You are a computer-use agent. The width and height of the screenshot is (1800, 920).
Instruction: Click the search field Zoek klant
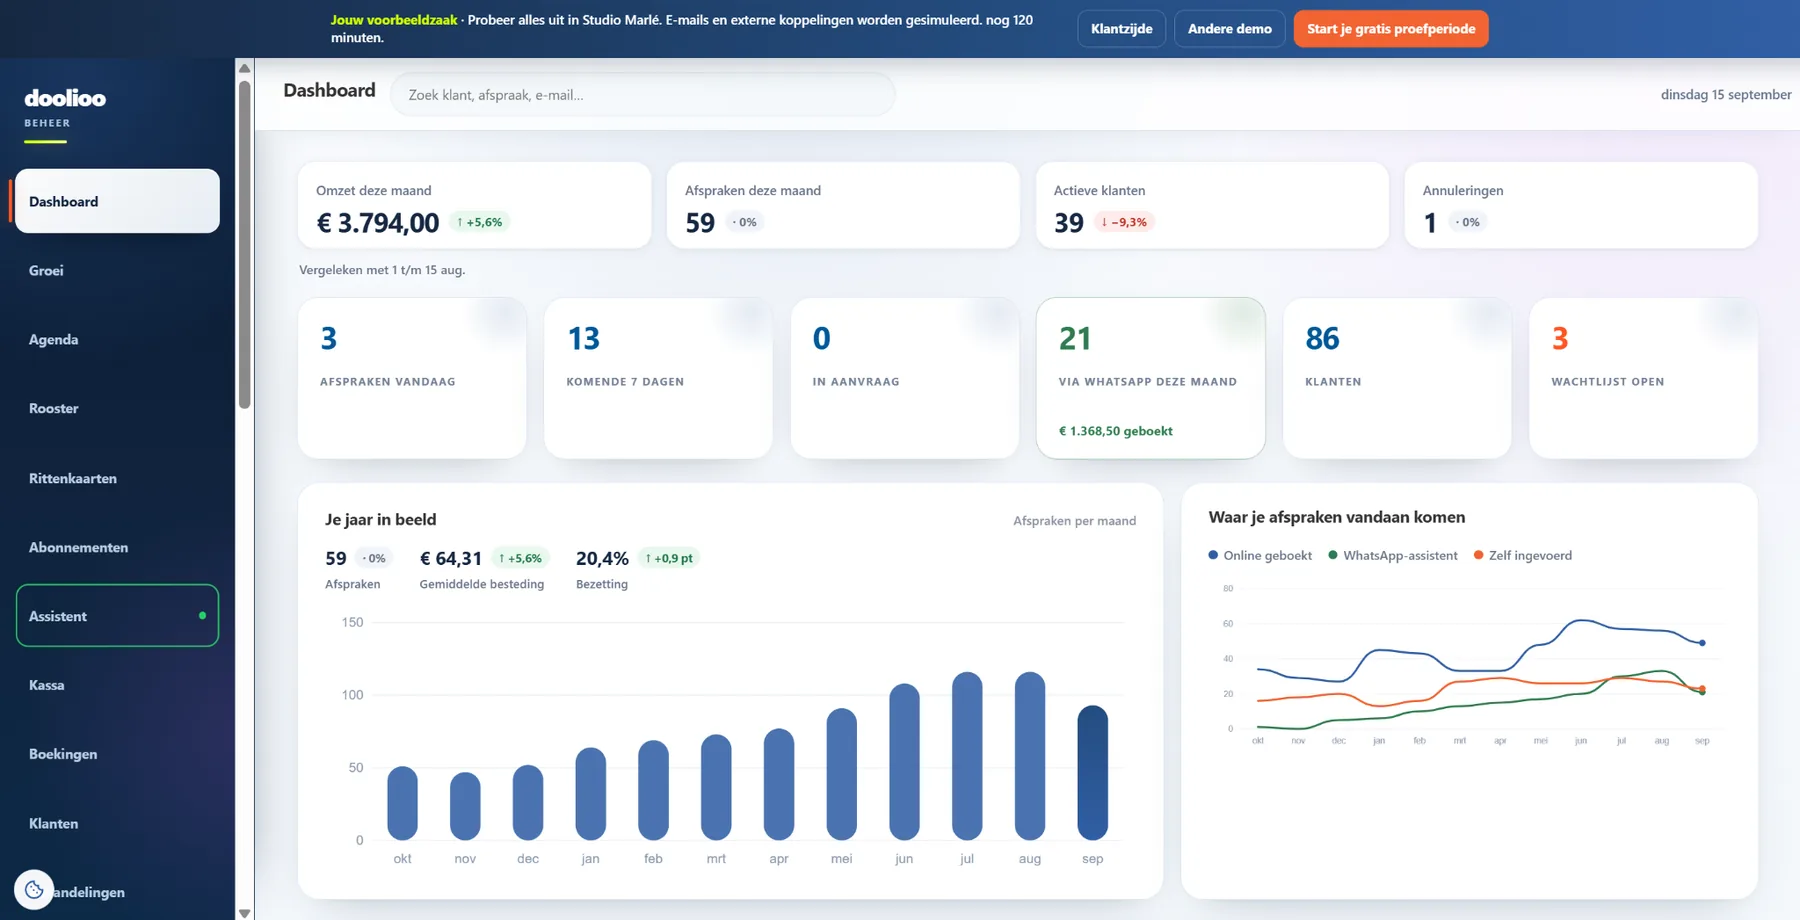pos(643,95)
